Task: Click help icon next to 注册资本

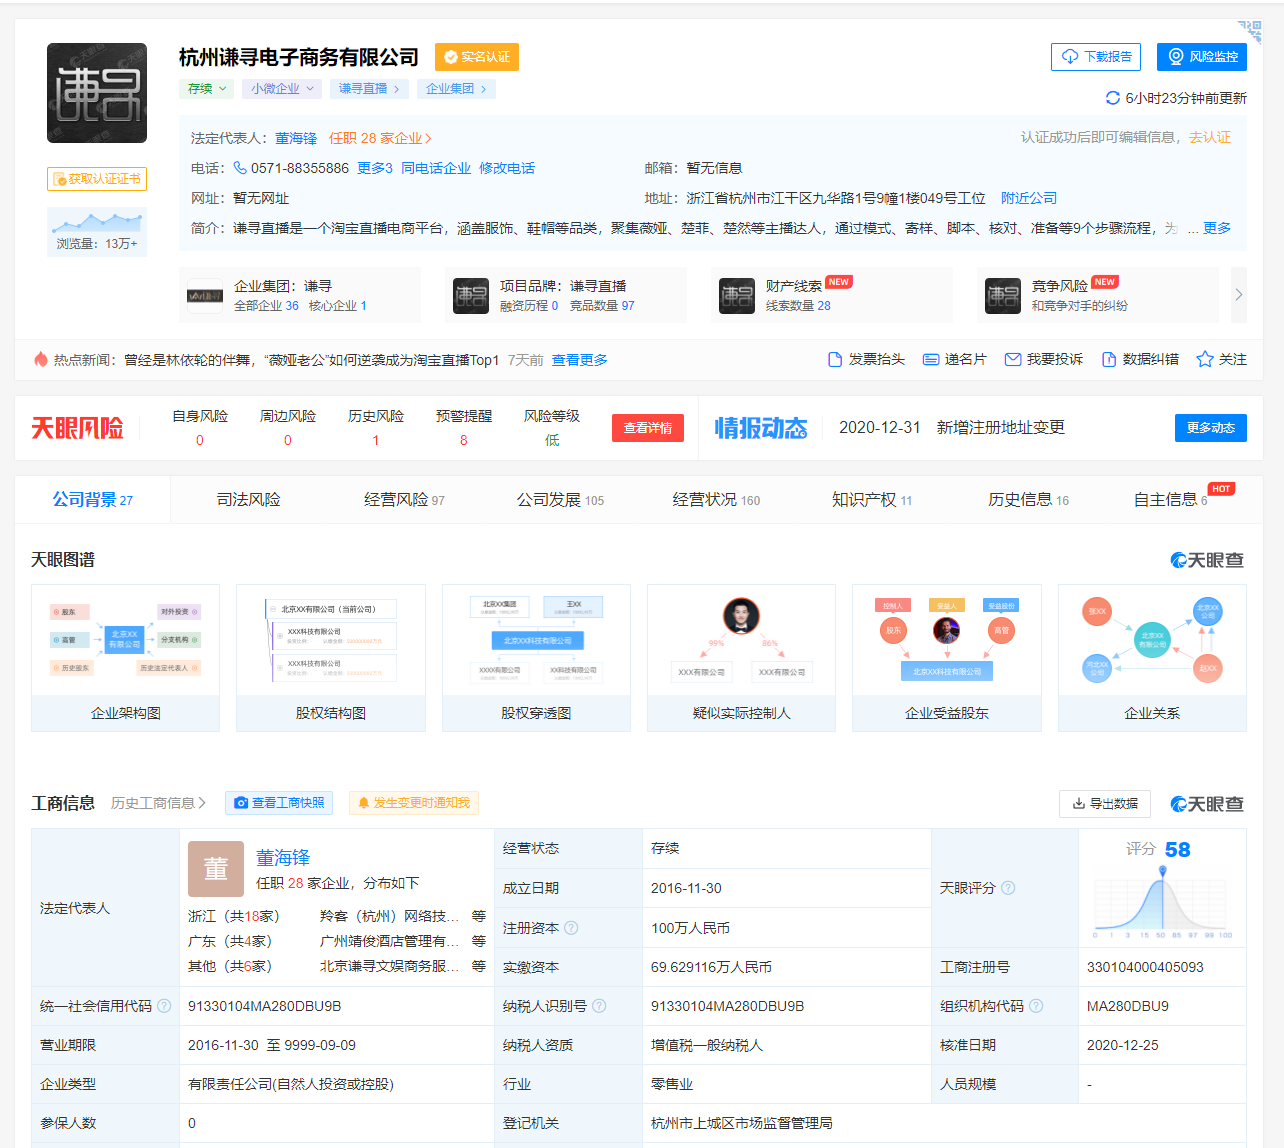Action: click(571, 928)
